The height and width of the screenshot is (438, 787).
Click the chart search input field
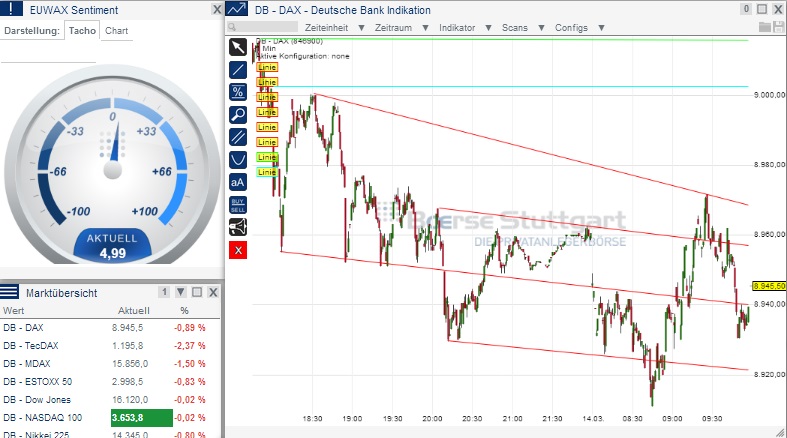(263, 27)
